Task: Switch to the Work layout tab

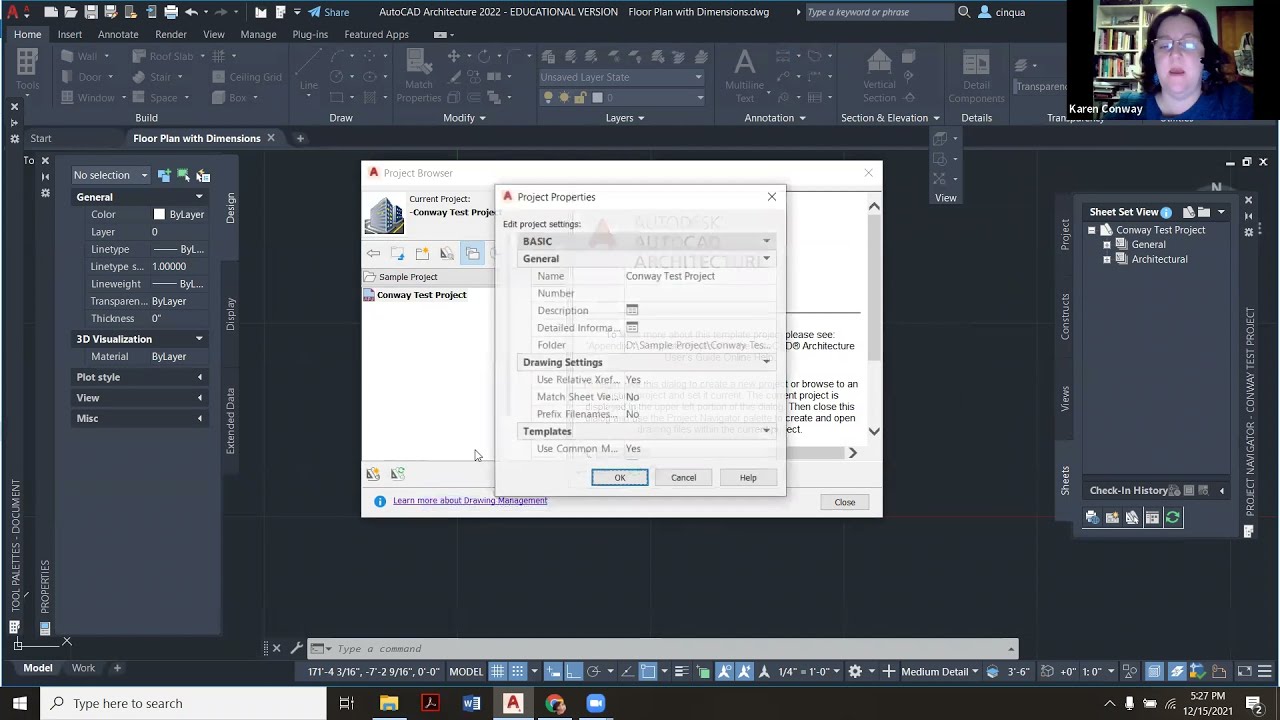Action: (83, 668)
